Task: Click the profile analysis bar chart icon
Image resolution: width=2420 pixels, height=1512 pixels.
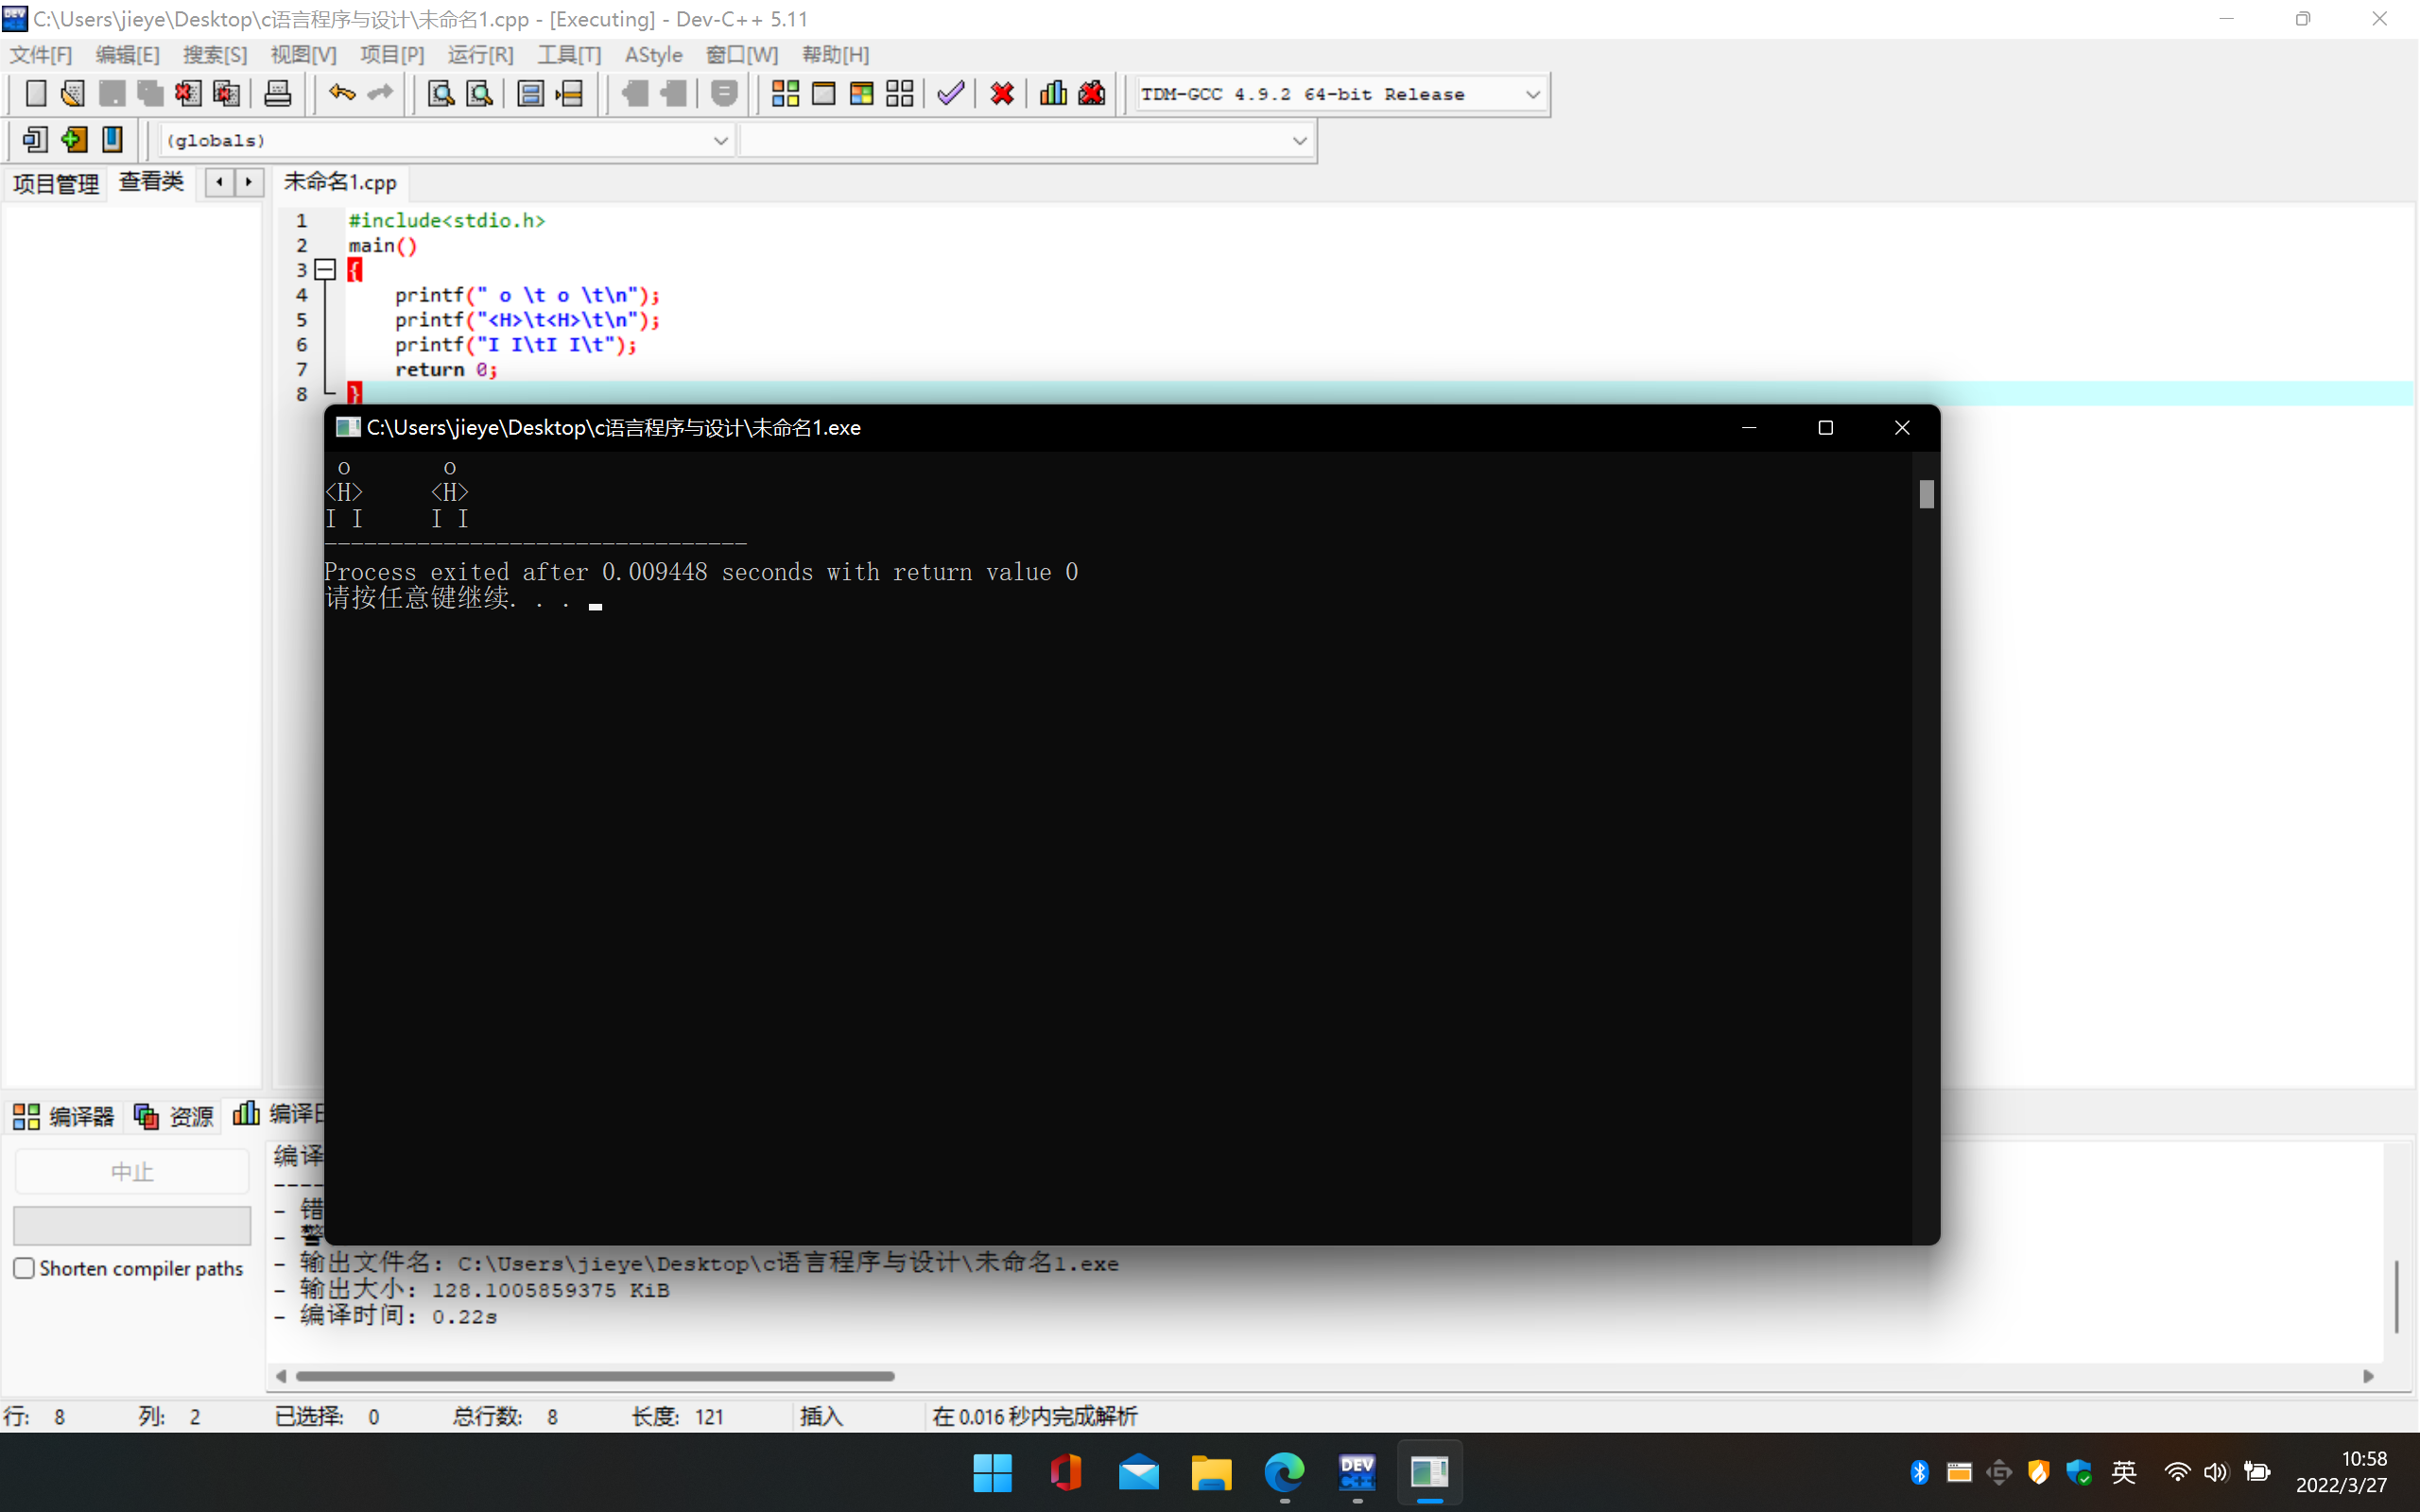Action: [x=1053, y=94]
